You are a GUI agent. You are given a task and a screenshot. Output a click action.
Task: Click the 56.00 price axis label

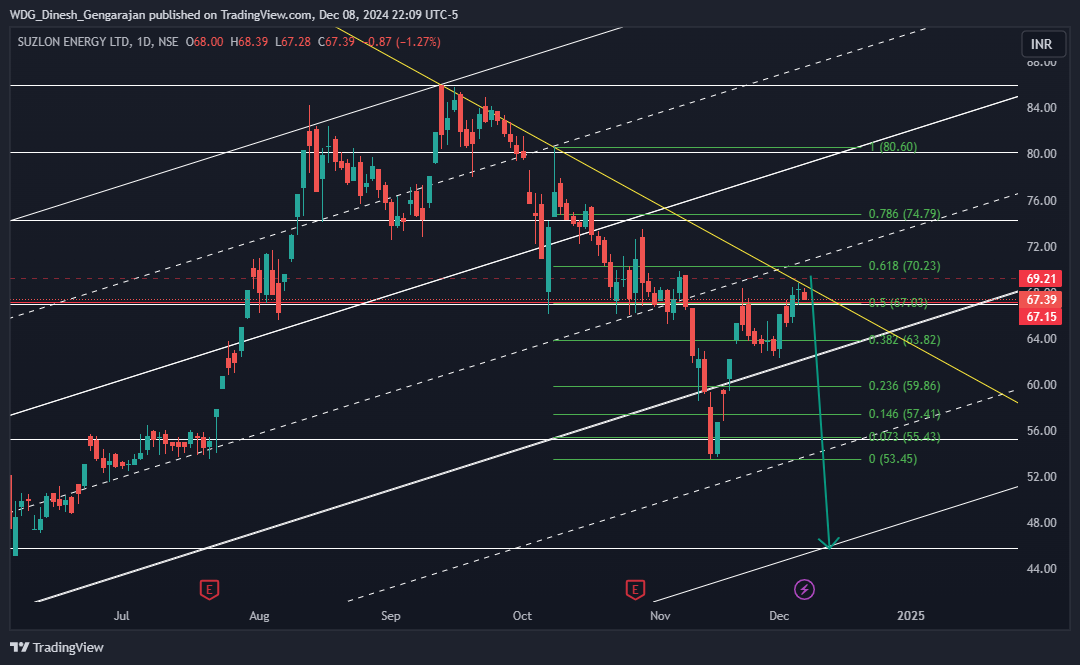(1041, 431)
